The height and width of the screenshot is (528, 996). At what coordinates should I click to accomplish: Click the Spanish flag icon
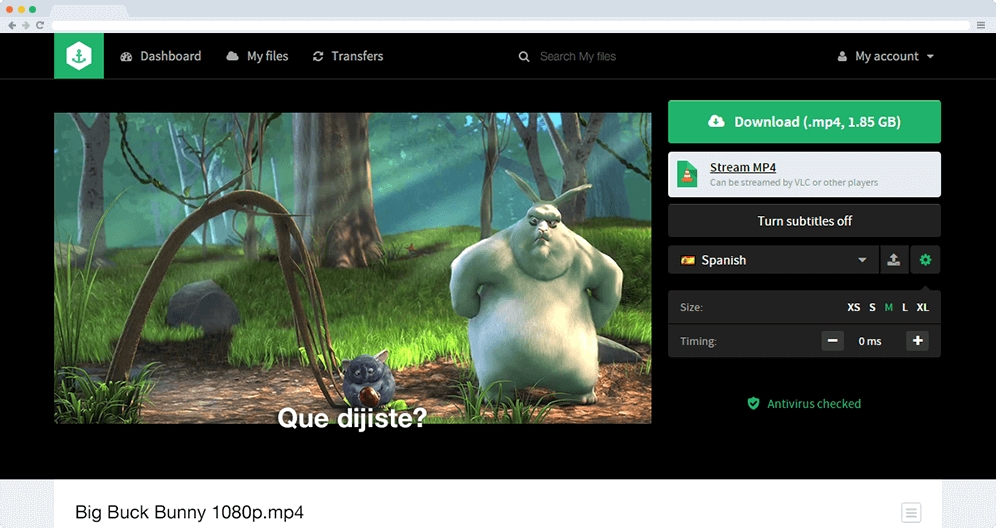687,260
